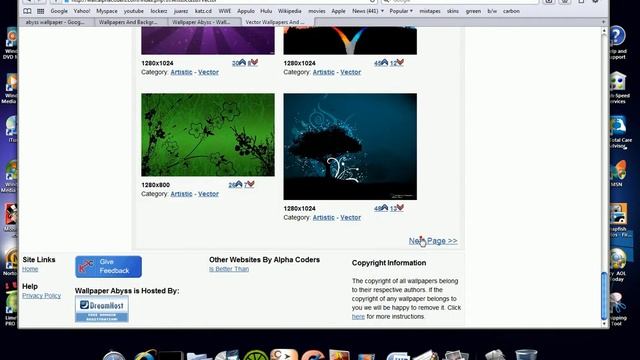Open the bookmarks book icon
The image size is (640, 360).
(27, 11)
